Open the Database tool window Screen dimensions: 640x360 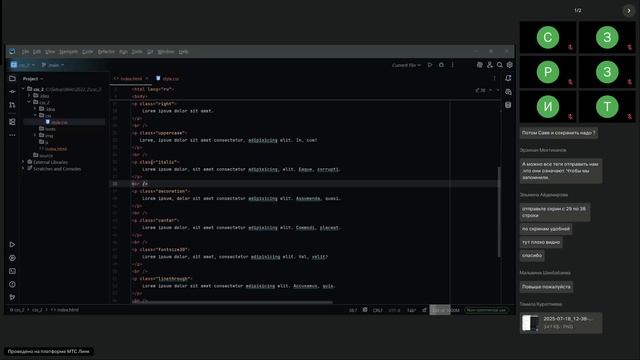[x=508, y=105]
